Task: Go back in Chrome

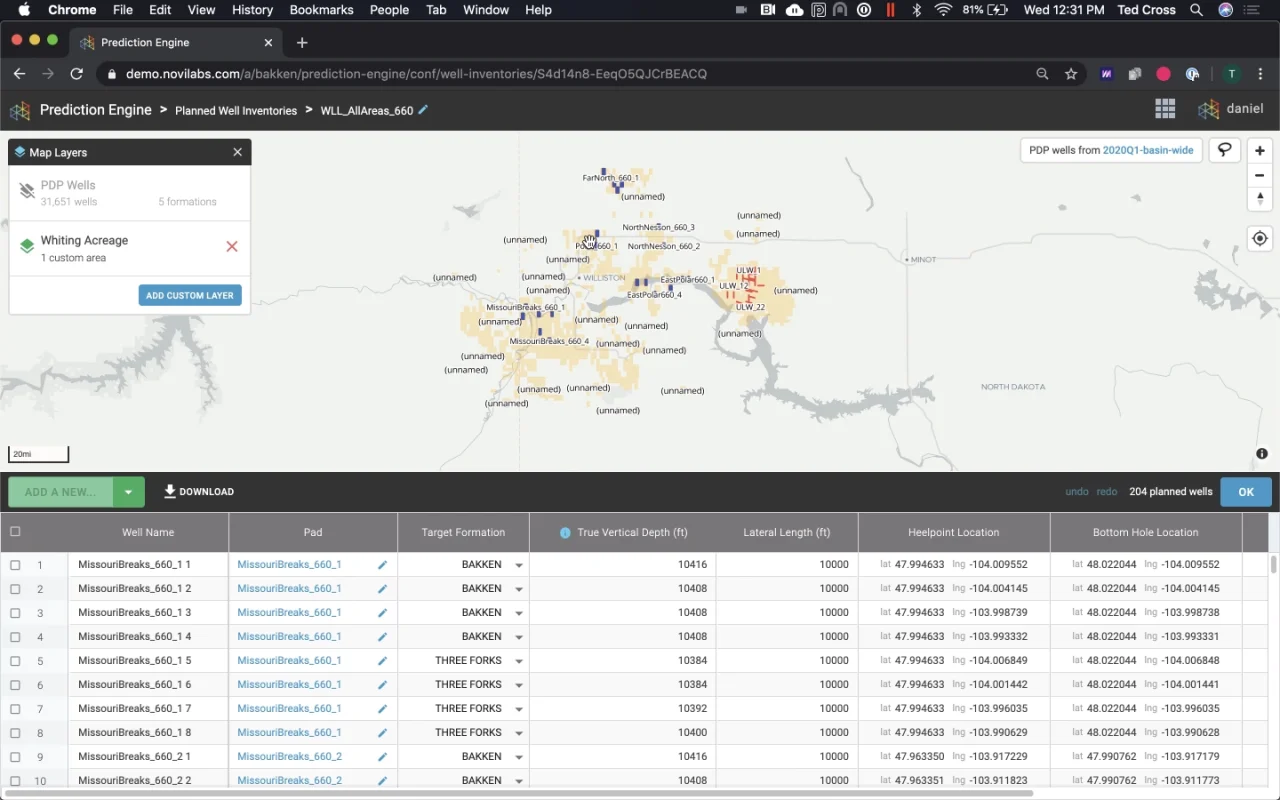Action: click(x=19, y=74)
